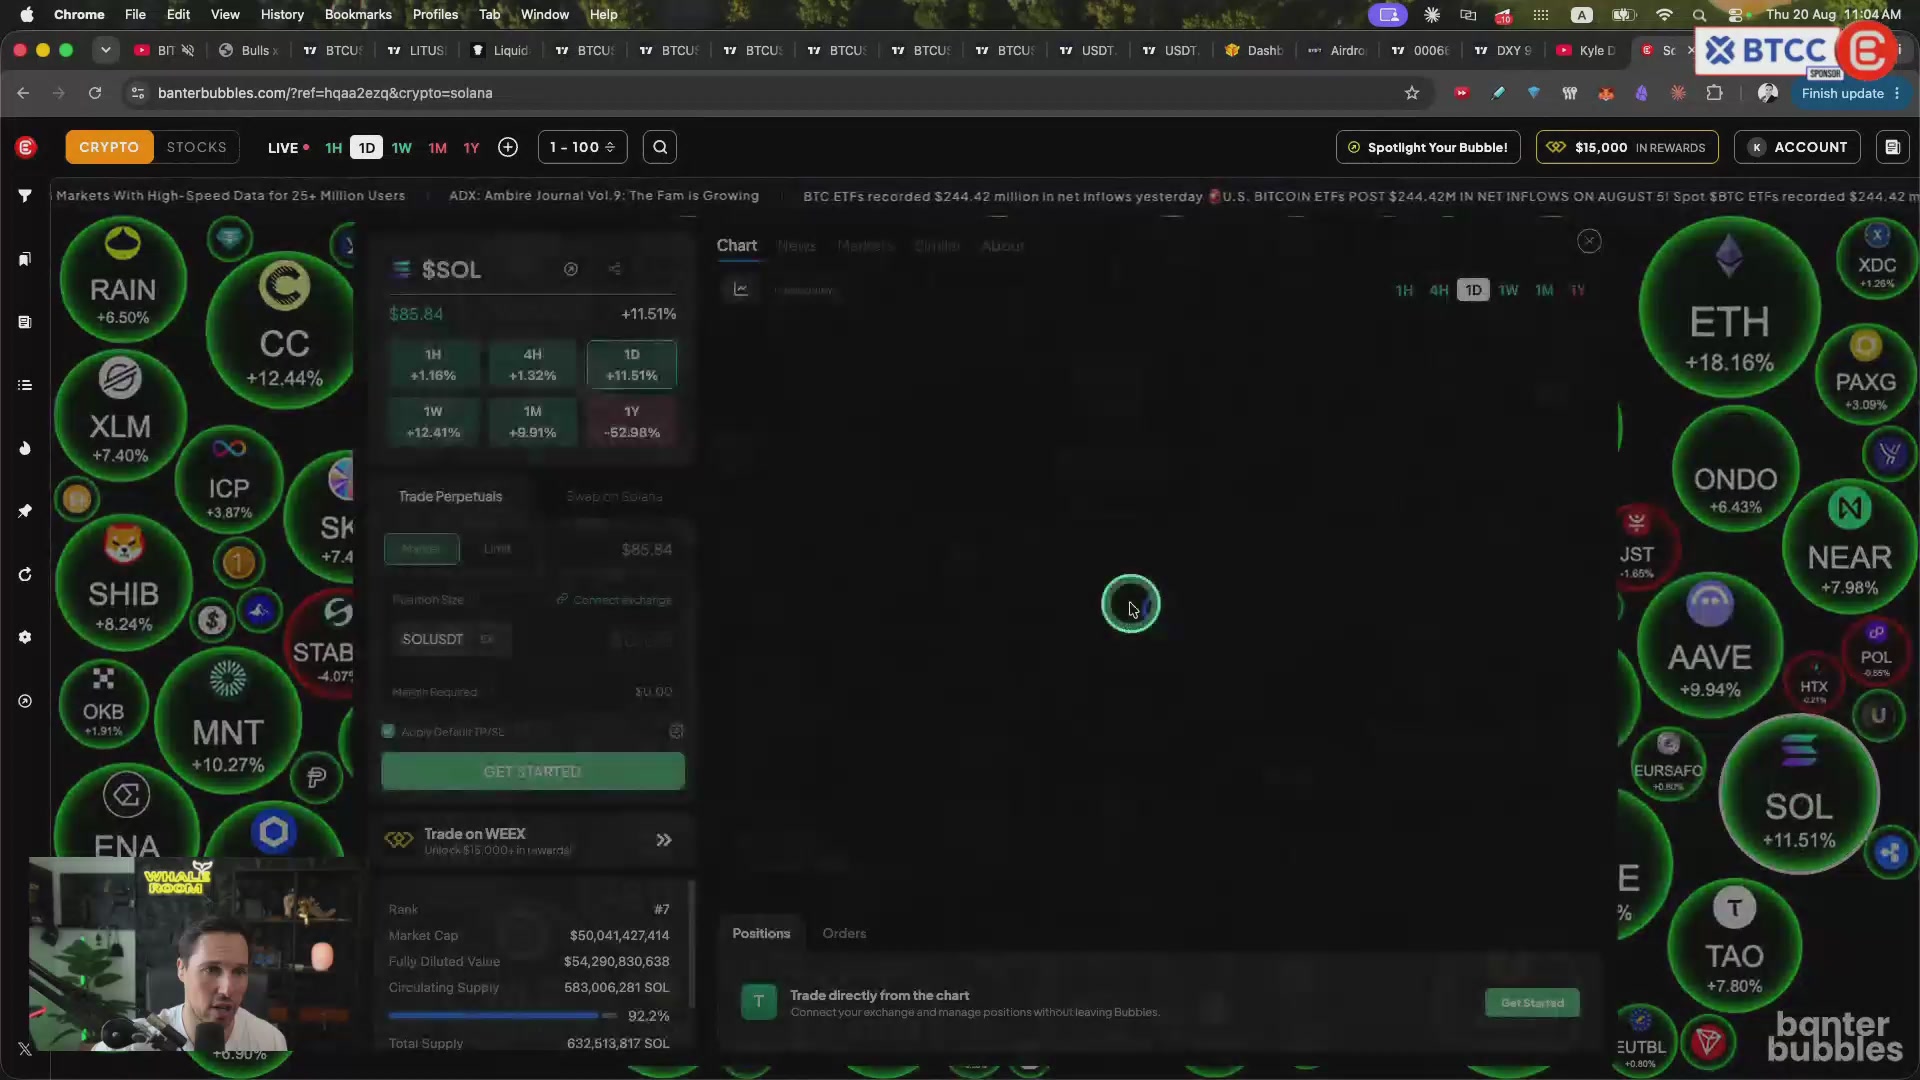
Task: Click the AAVE bubble
Action: click(1710, 646)
